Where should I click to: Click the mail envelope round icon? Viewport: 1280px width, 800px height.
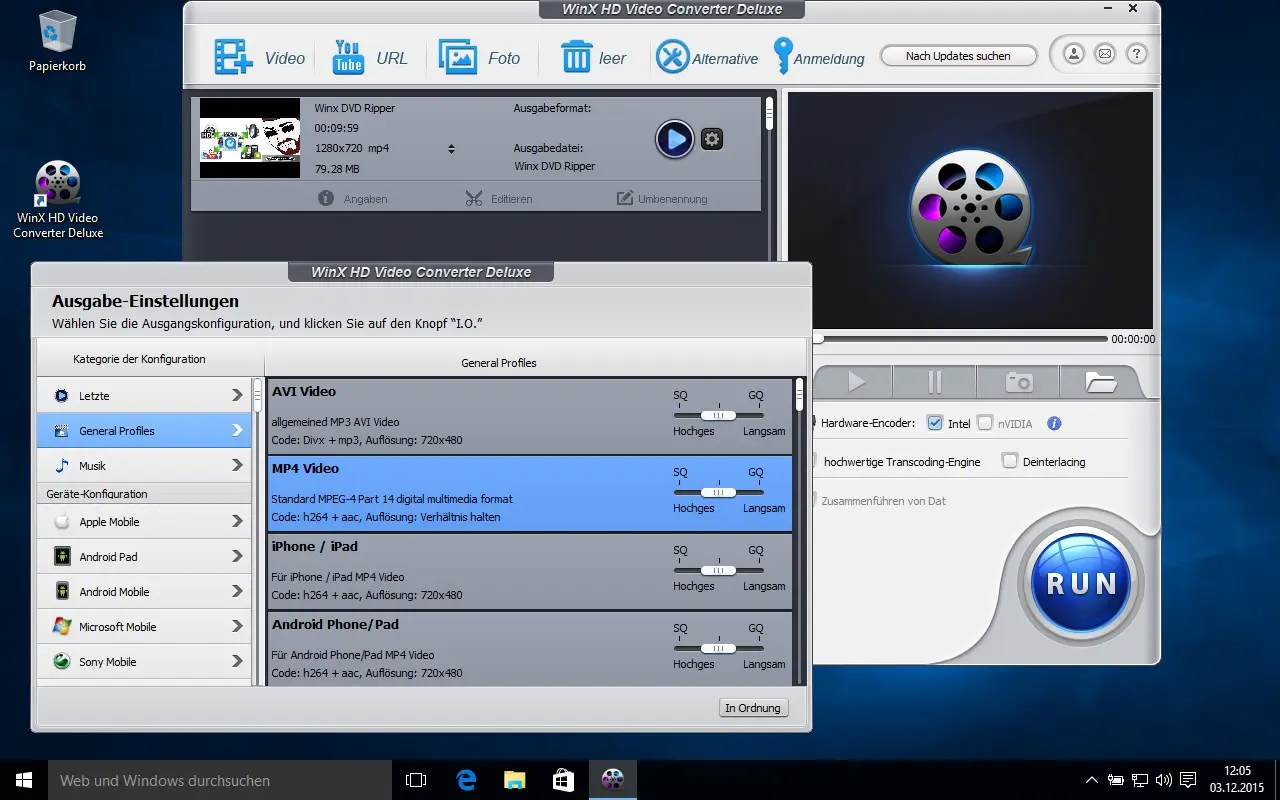1104,54
